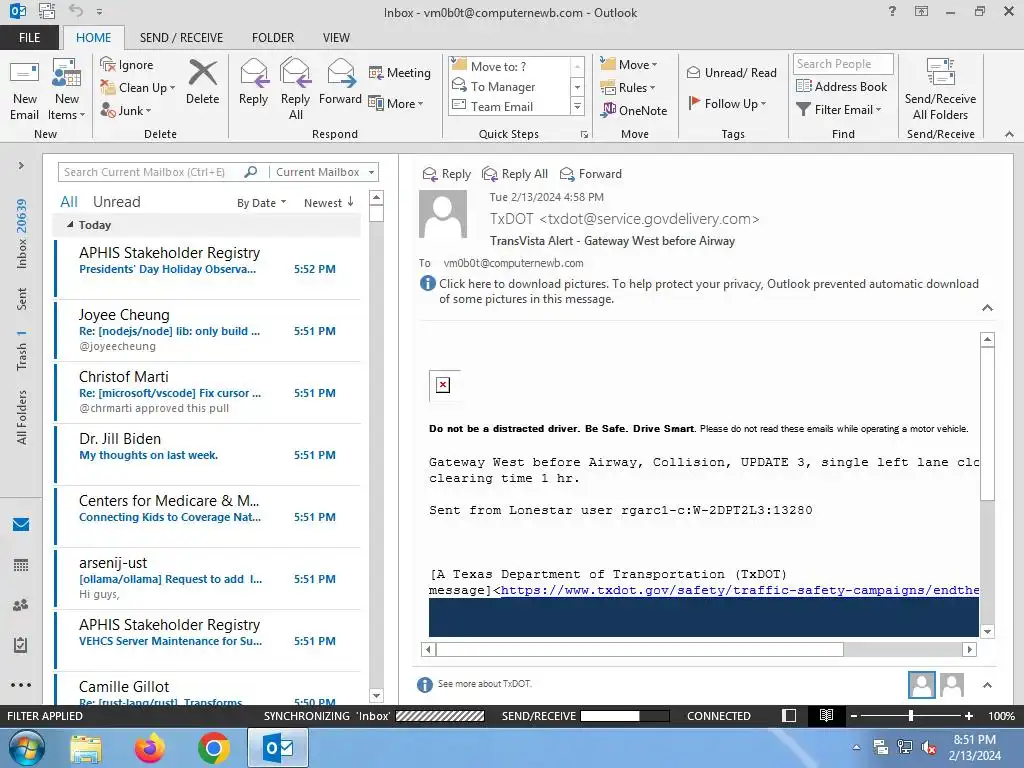Collapse the Today group
1024x768 pixels.
[70, 225]
